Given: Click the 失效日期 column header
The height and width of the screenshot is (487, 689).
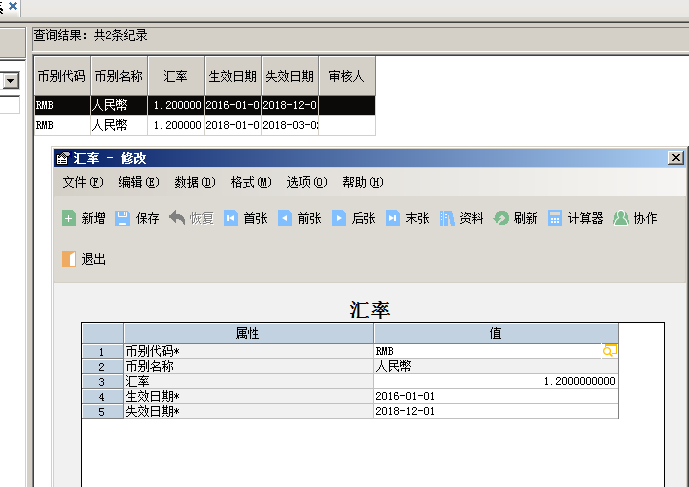Looking at the screenshot, I should point(290,76).
